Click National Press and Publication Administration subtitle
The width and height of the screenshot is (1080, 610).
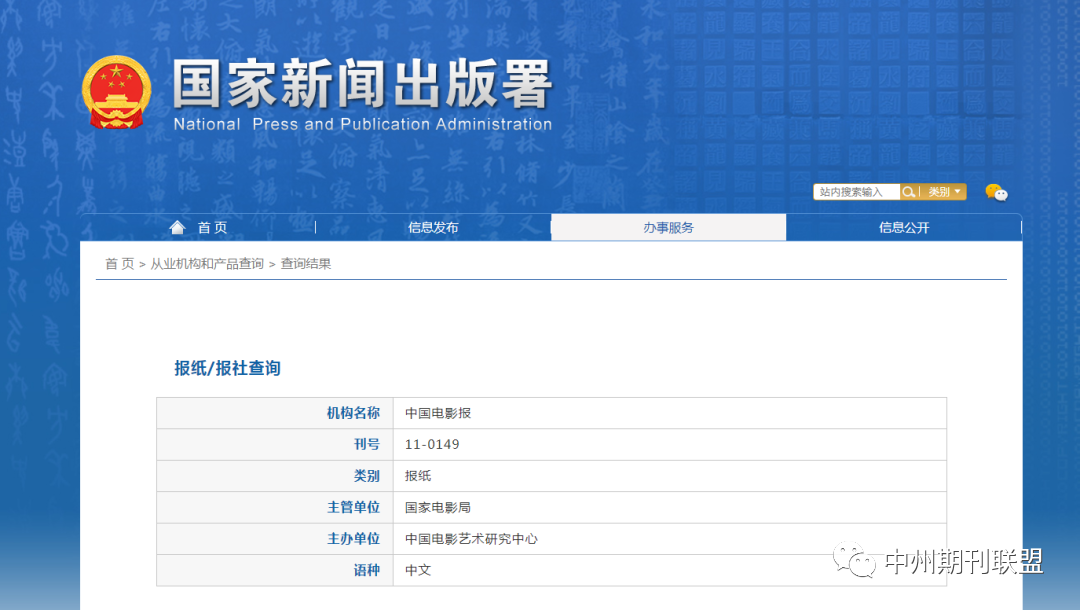tap(362, 124)
